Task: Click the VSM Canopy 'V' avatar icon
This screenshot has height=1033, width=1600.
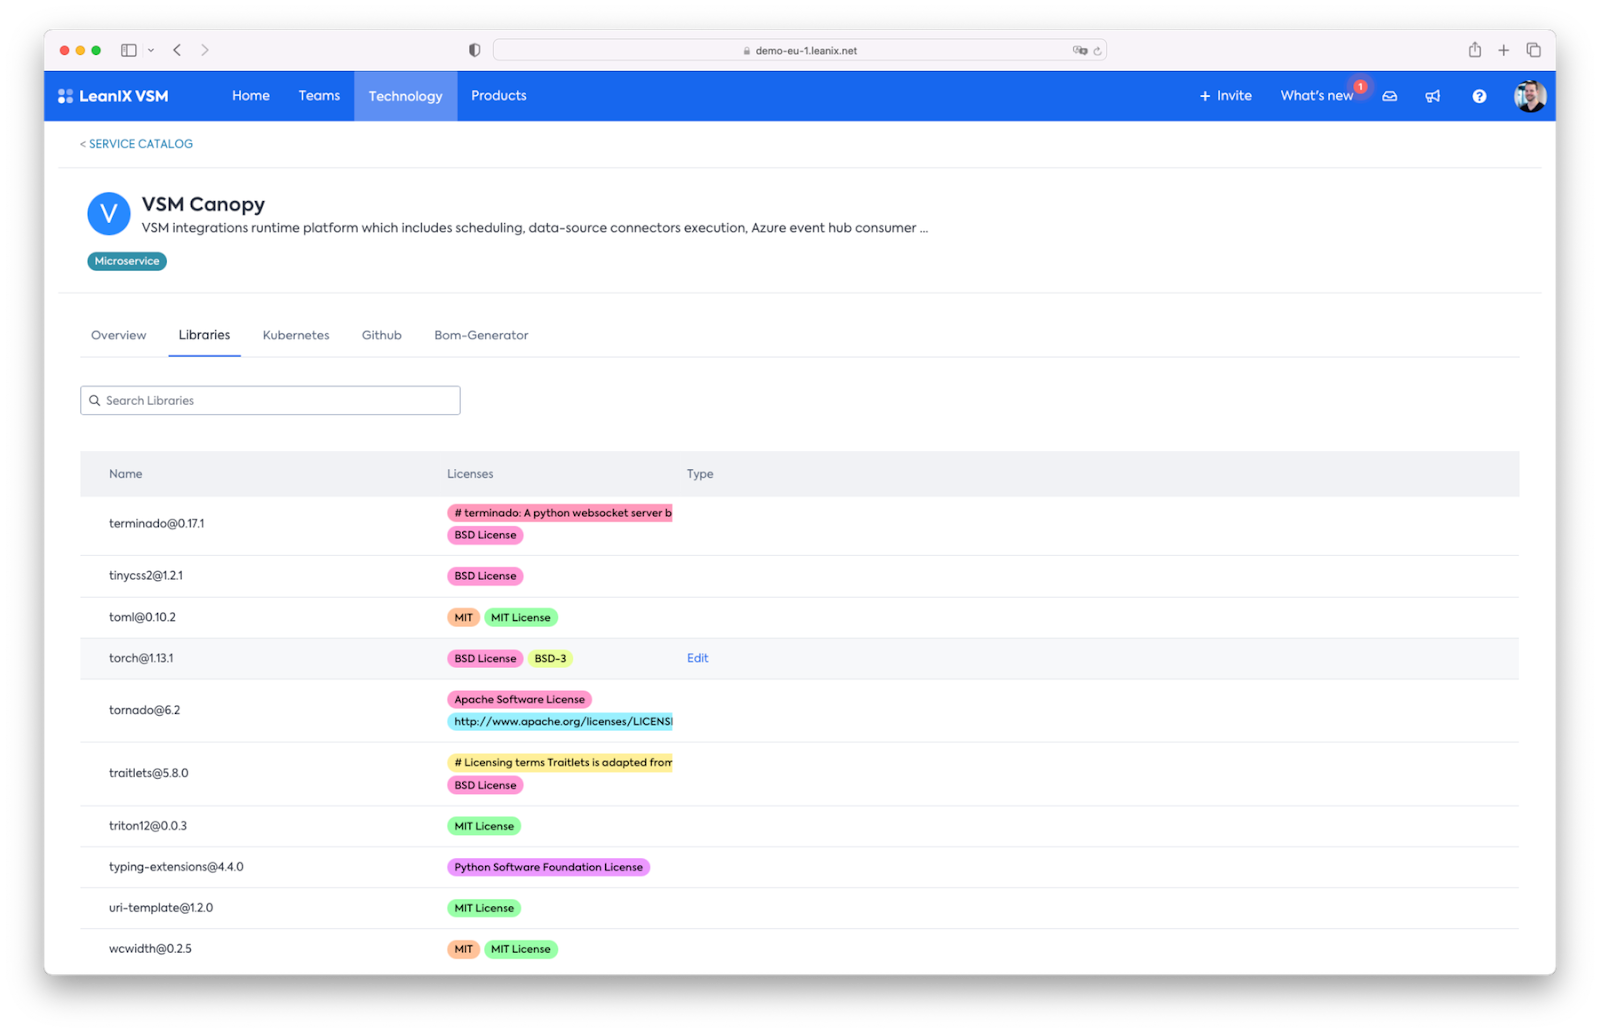Action: 109,213
